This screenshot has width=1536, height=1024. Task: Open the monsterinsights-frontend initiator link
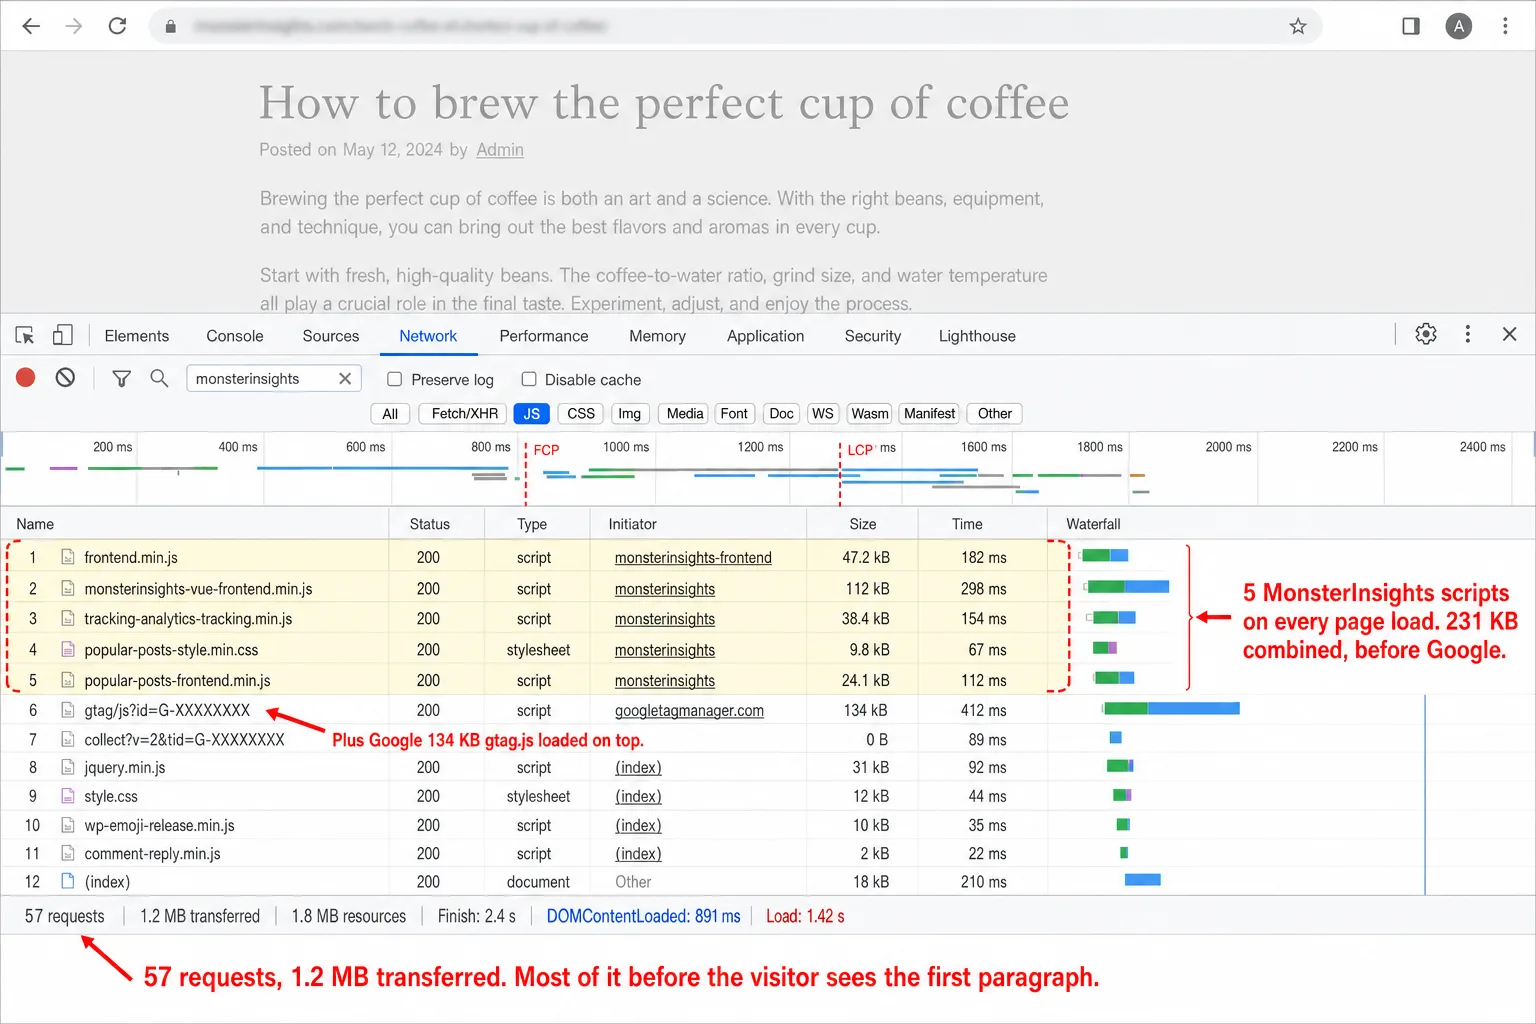tap(693, 558)
